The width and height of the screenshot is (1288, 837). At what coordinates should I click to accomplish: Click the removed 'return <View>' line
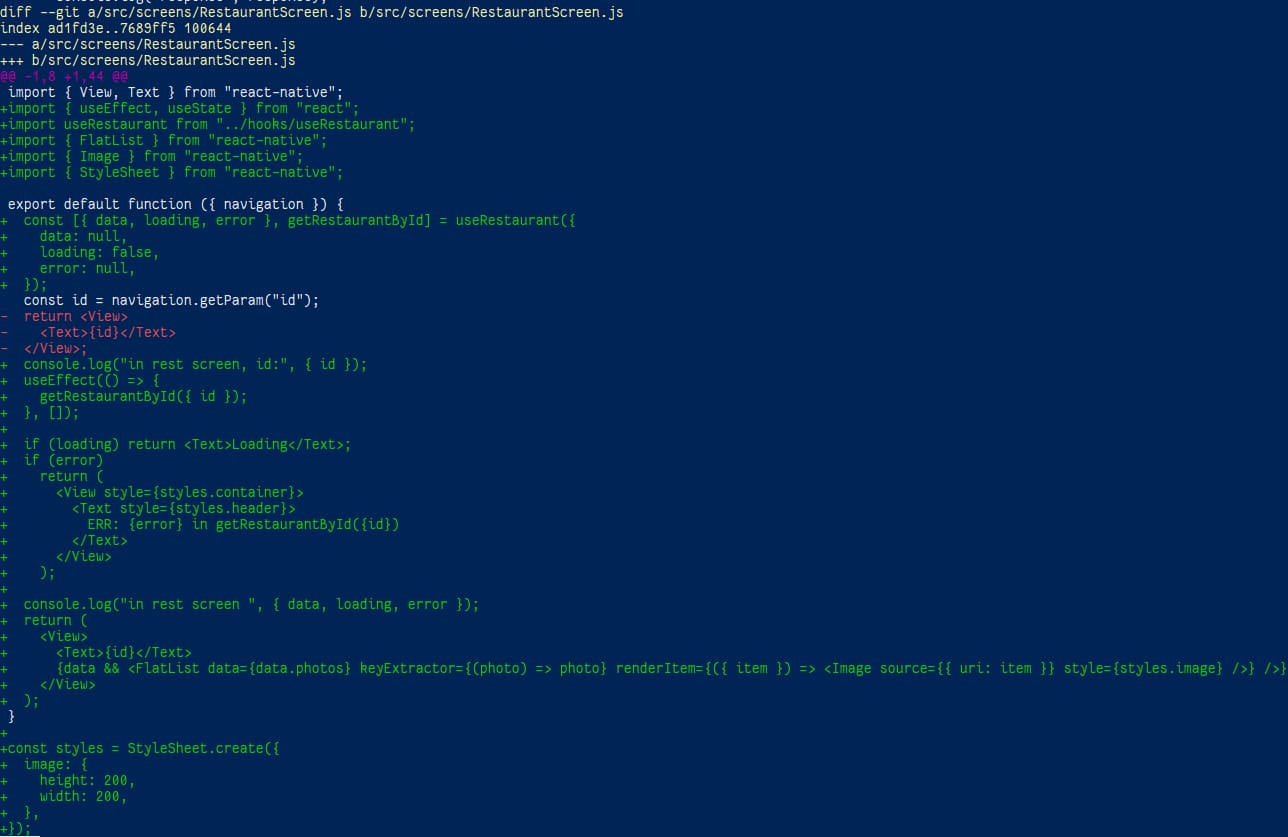(x=76, y=316)
